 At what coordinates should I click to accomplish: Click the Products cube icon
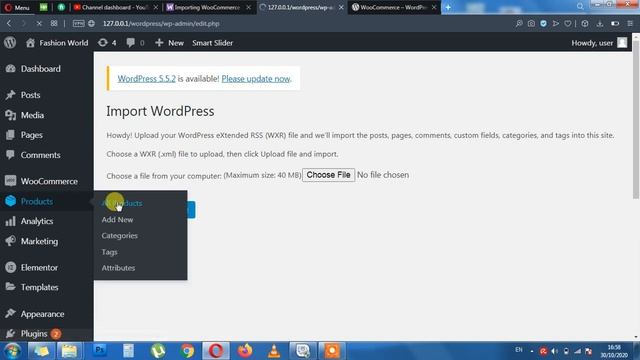click(x=10, y=201)
